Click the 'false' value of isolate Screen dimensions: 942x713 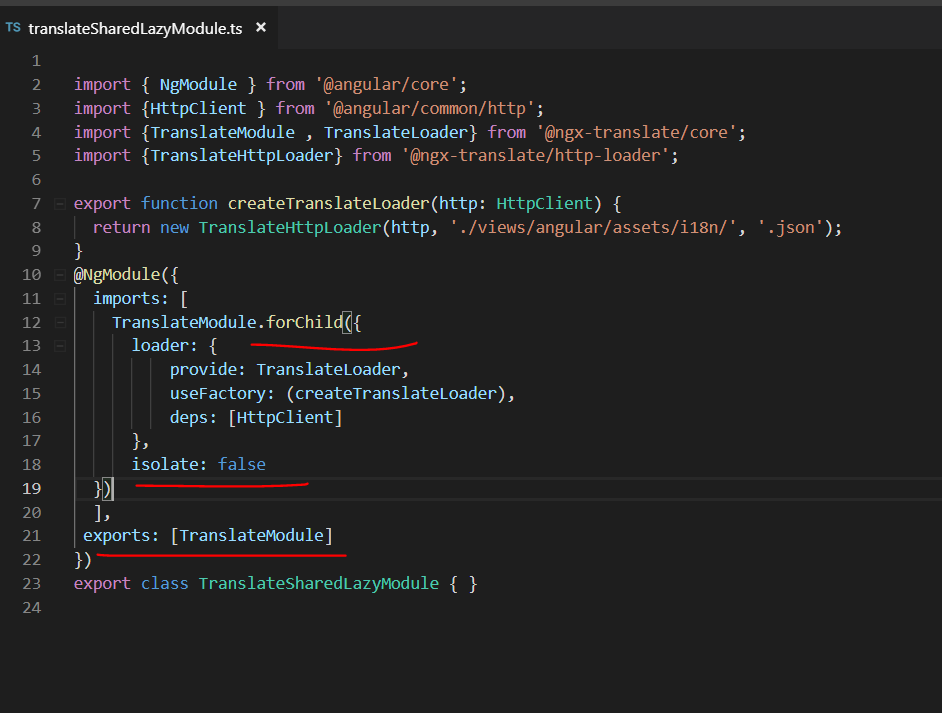242,464
